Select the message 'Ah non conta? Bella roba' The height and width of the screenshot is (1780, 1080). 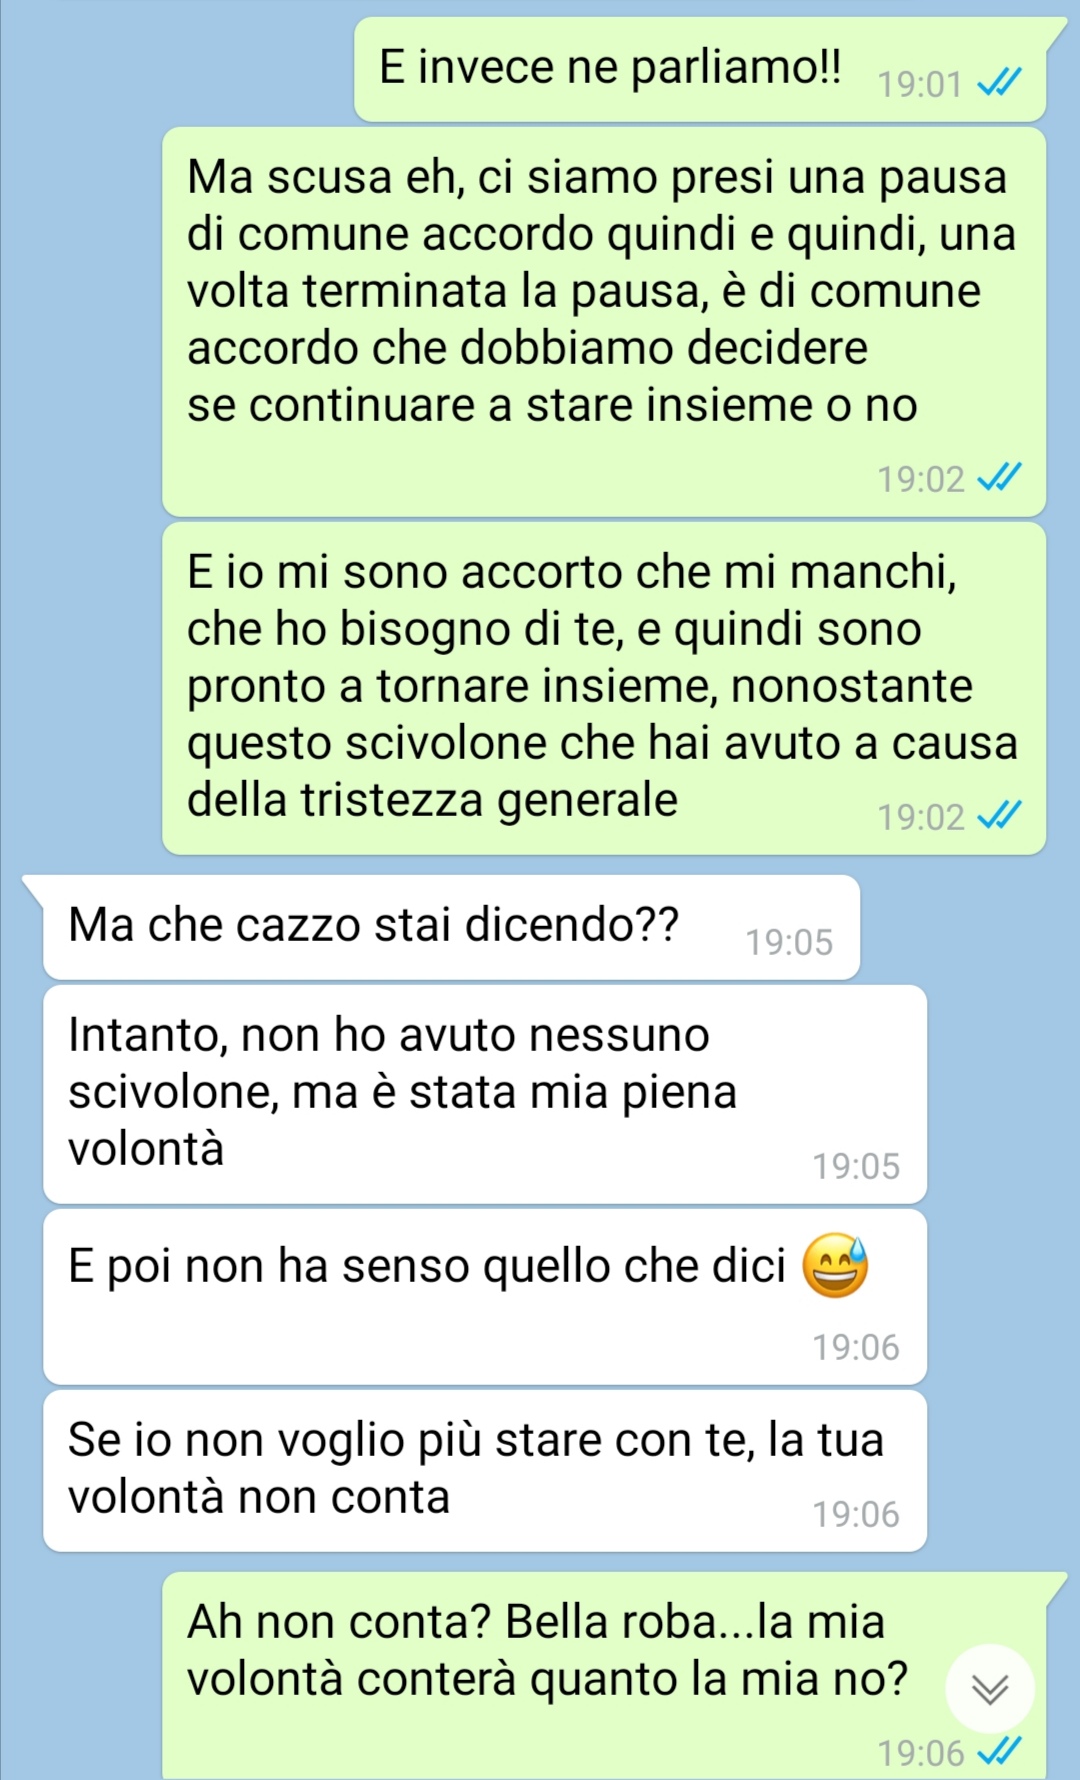pos(604,1675)
